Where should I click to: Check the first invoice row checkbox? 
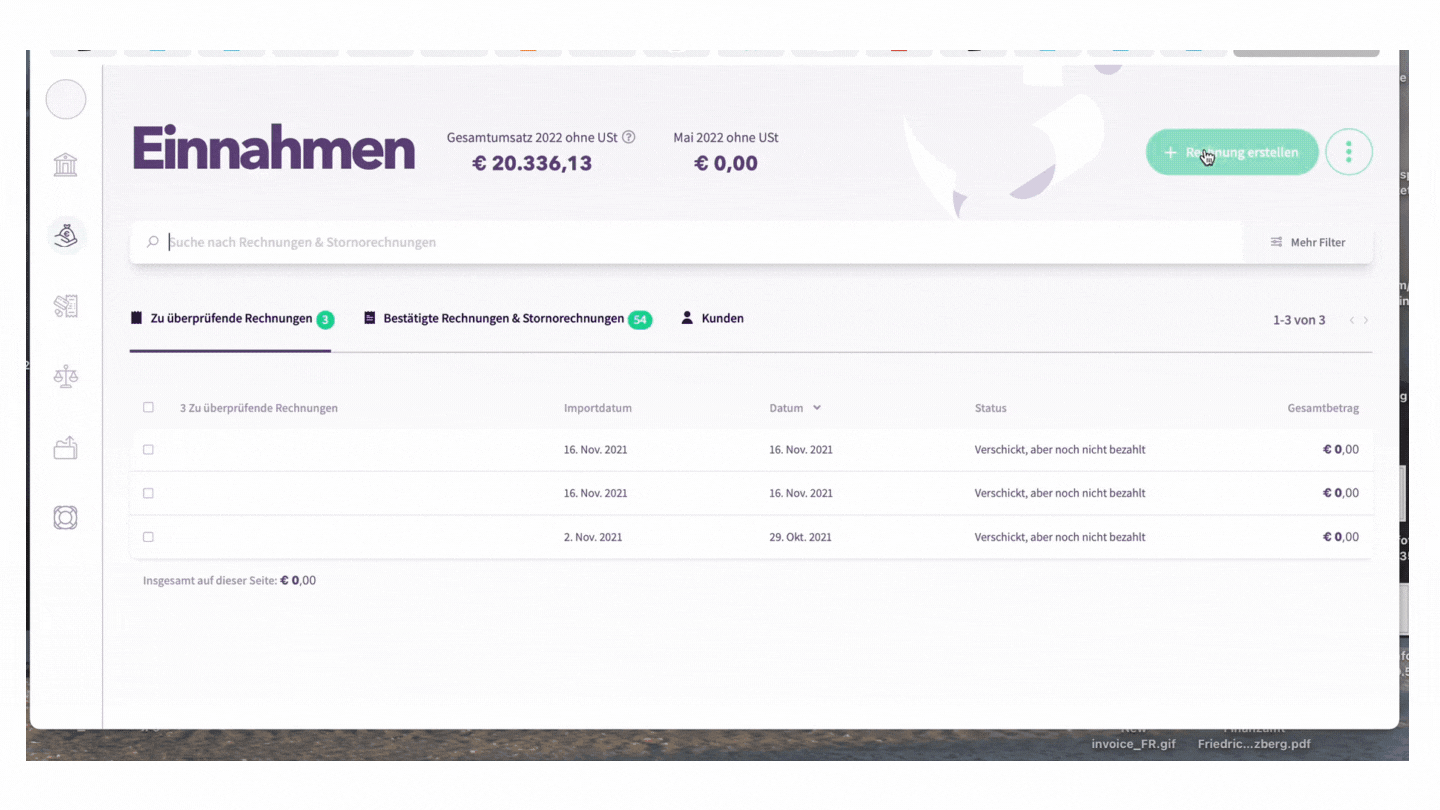(148, 450)
